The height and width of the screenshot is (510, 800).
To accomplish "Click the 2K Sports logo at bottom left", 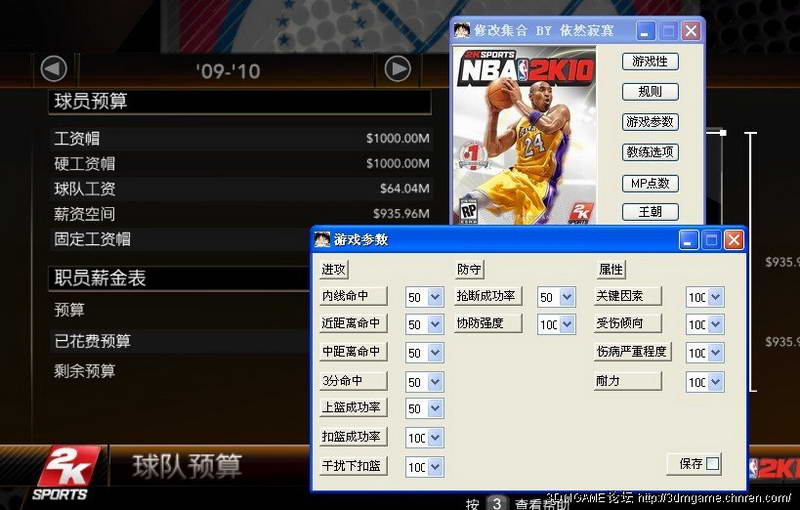I will 67,472.
